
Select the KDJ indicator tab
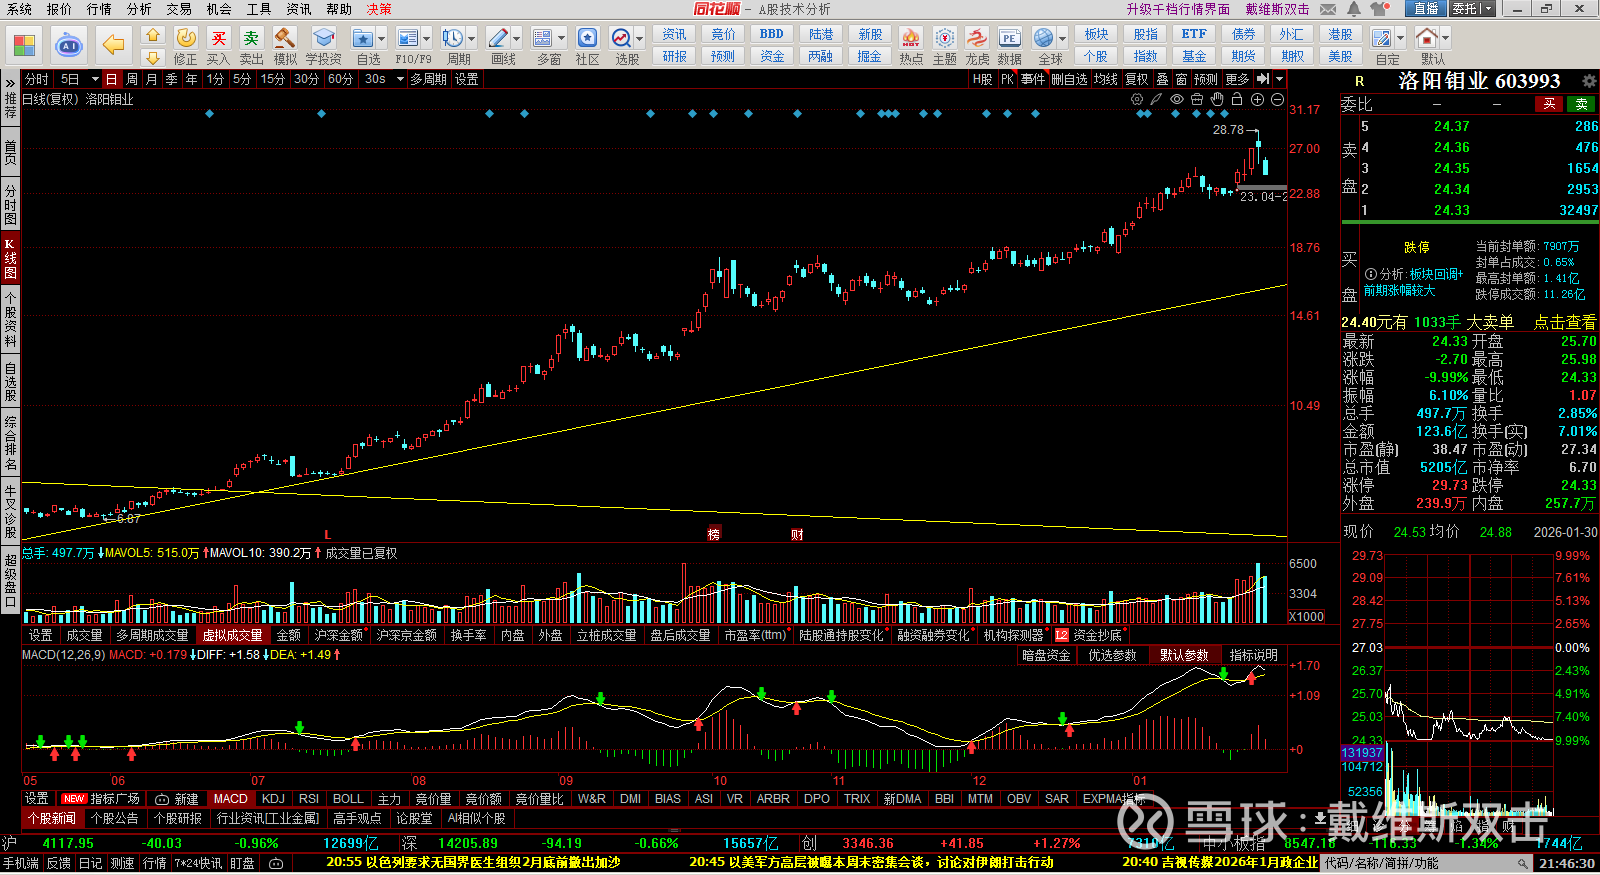[273, 799]
